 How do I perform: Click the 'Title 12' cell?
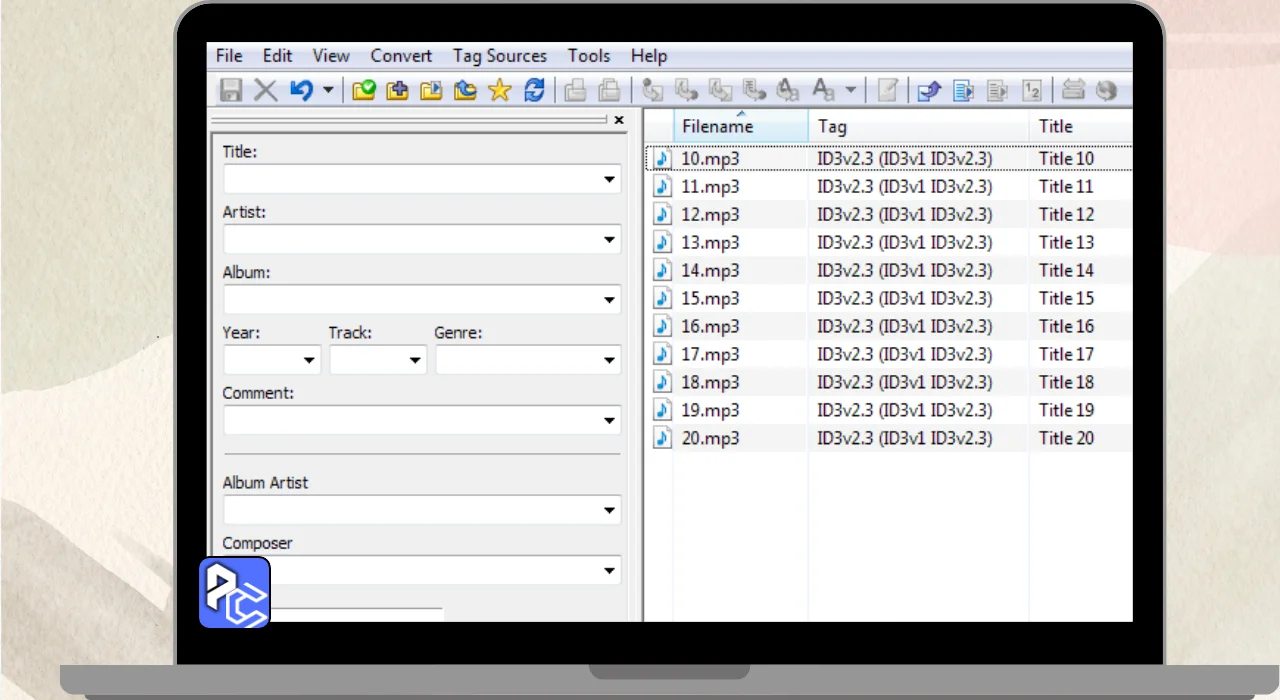pos(1066,214)
